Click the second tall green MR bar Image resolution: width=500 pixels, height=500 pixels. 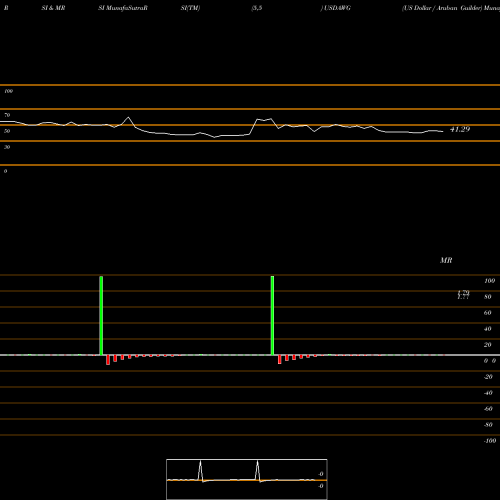pyautogui.click(x=272, y=315)
